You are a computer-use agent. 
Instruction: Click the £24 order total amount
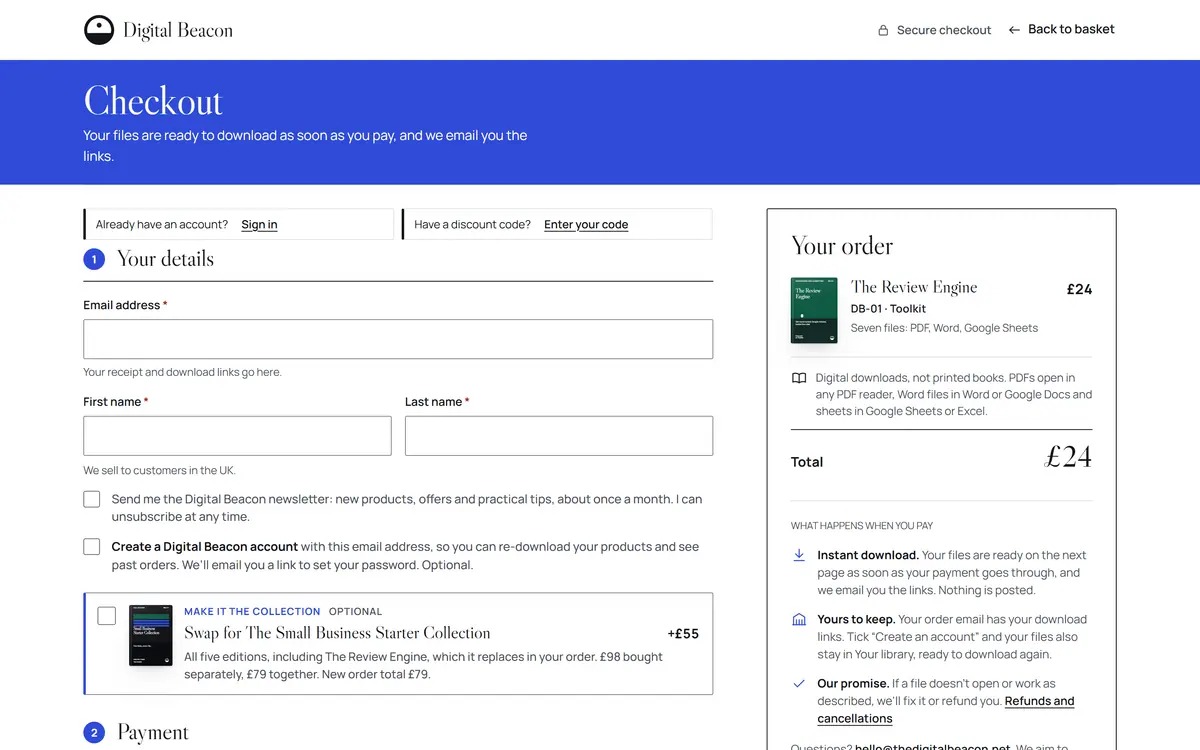click(x=1068, y=457)
